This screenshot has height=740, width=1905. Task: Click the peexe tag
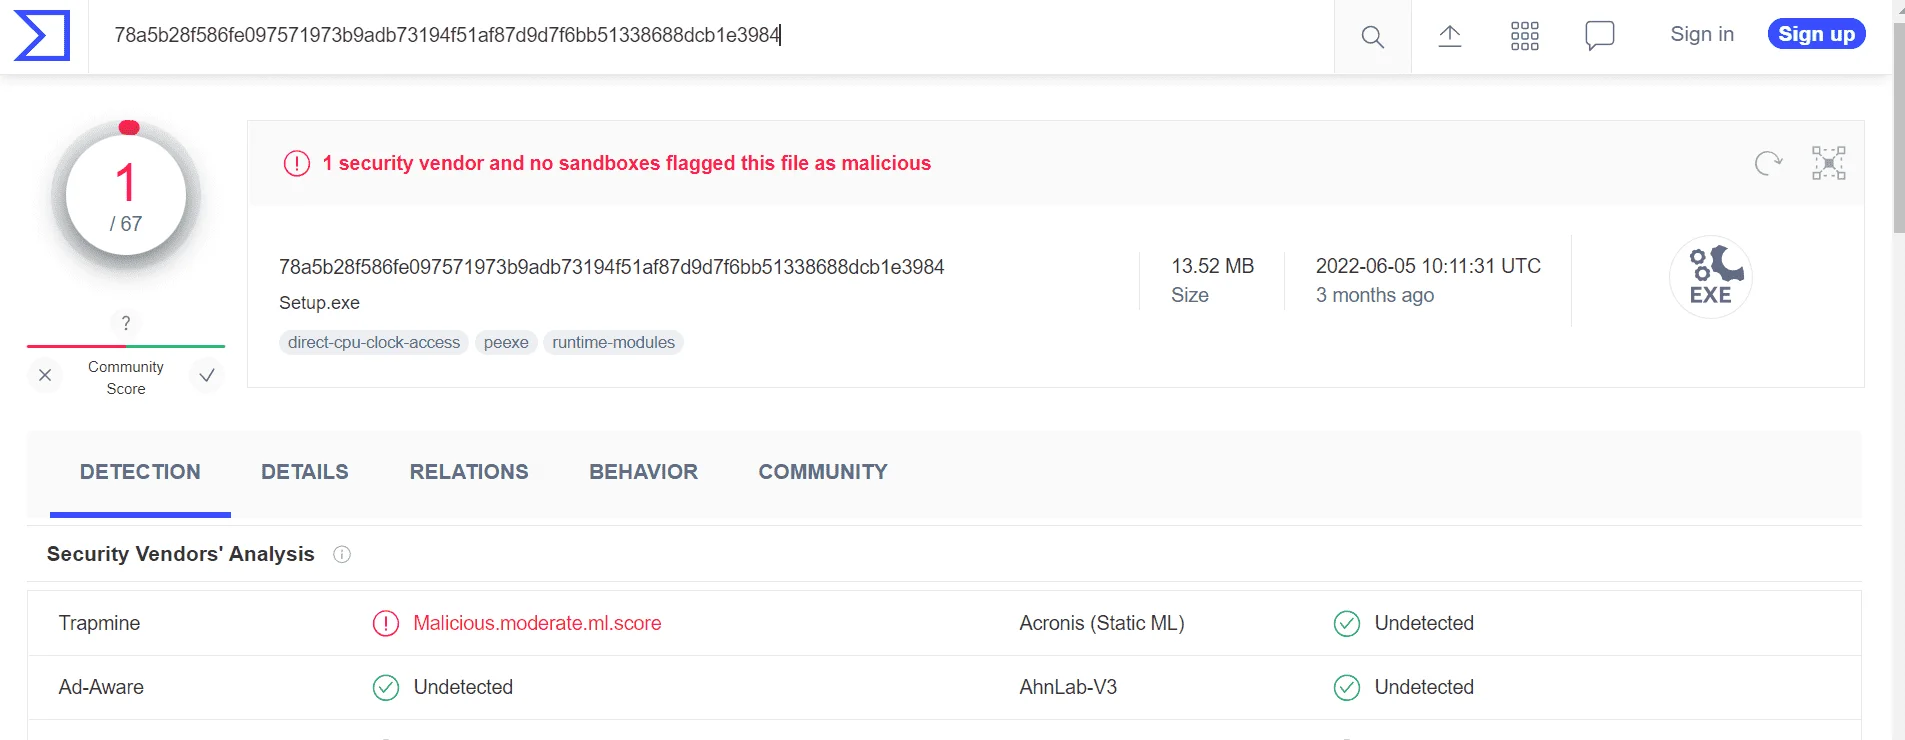pos(506,343)
